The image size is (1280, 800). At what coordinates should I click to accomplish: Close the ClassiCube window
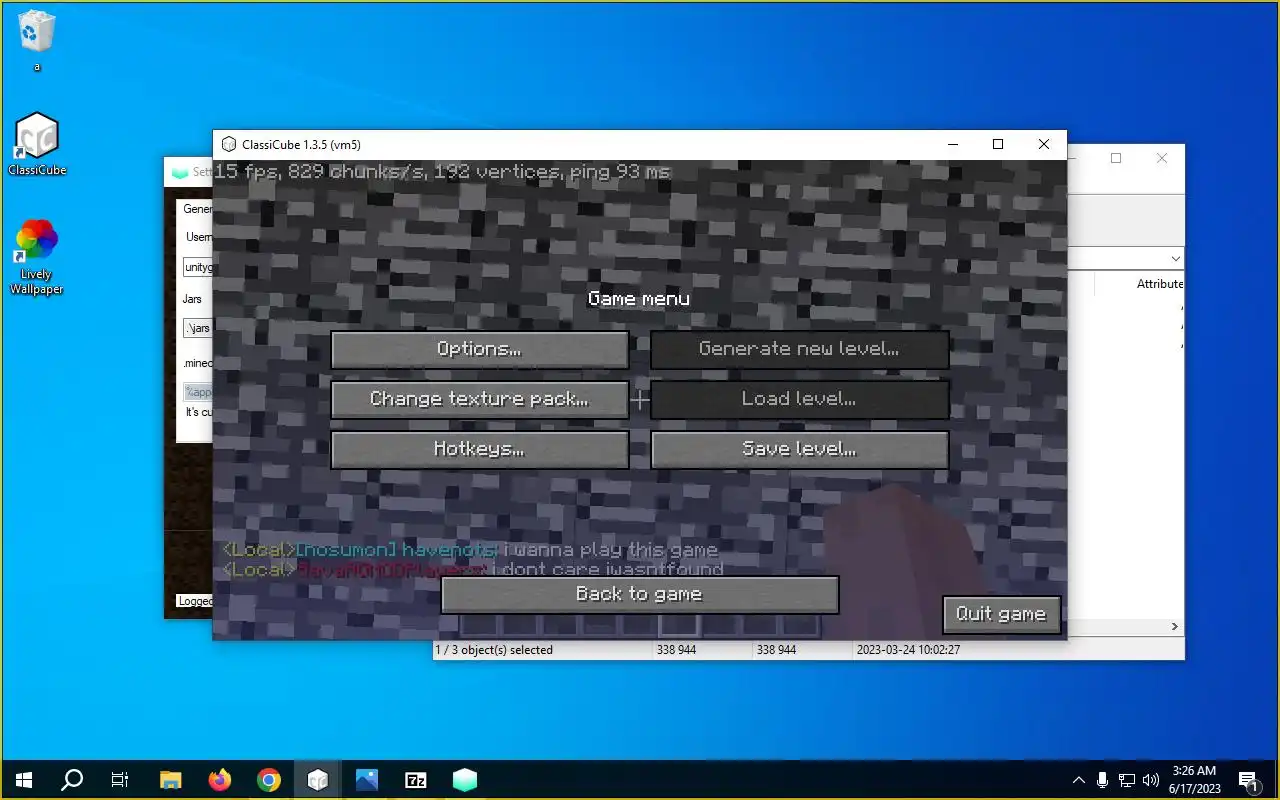[1044, 145]
